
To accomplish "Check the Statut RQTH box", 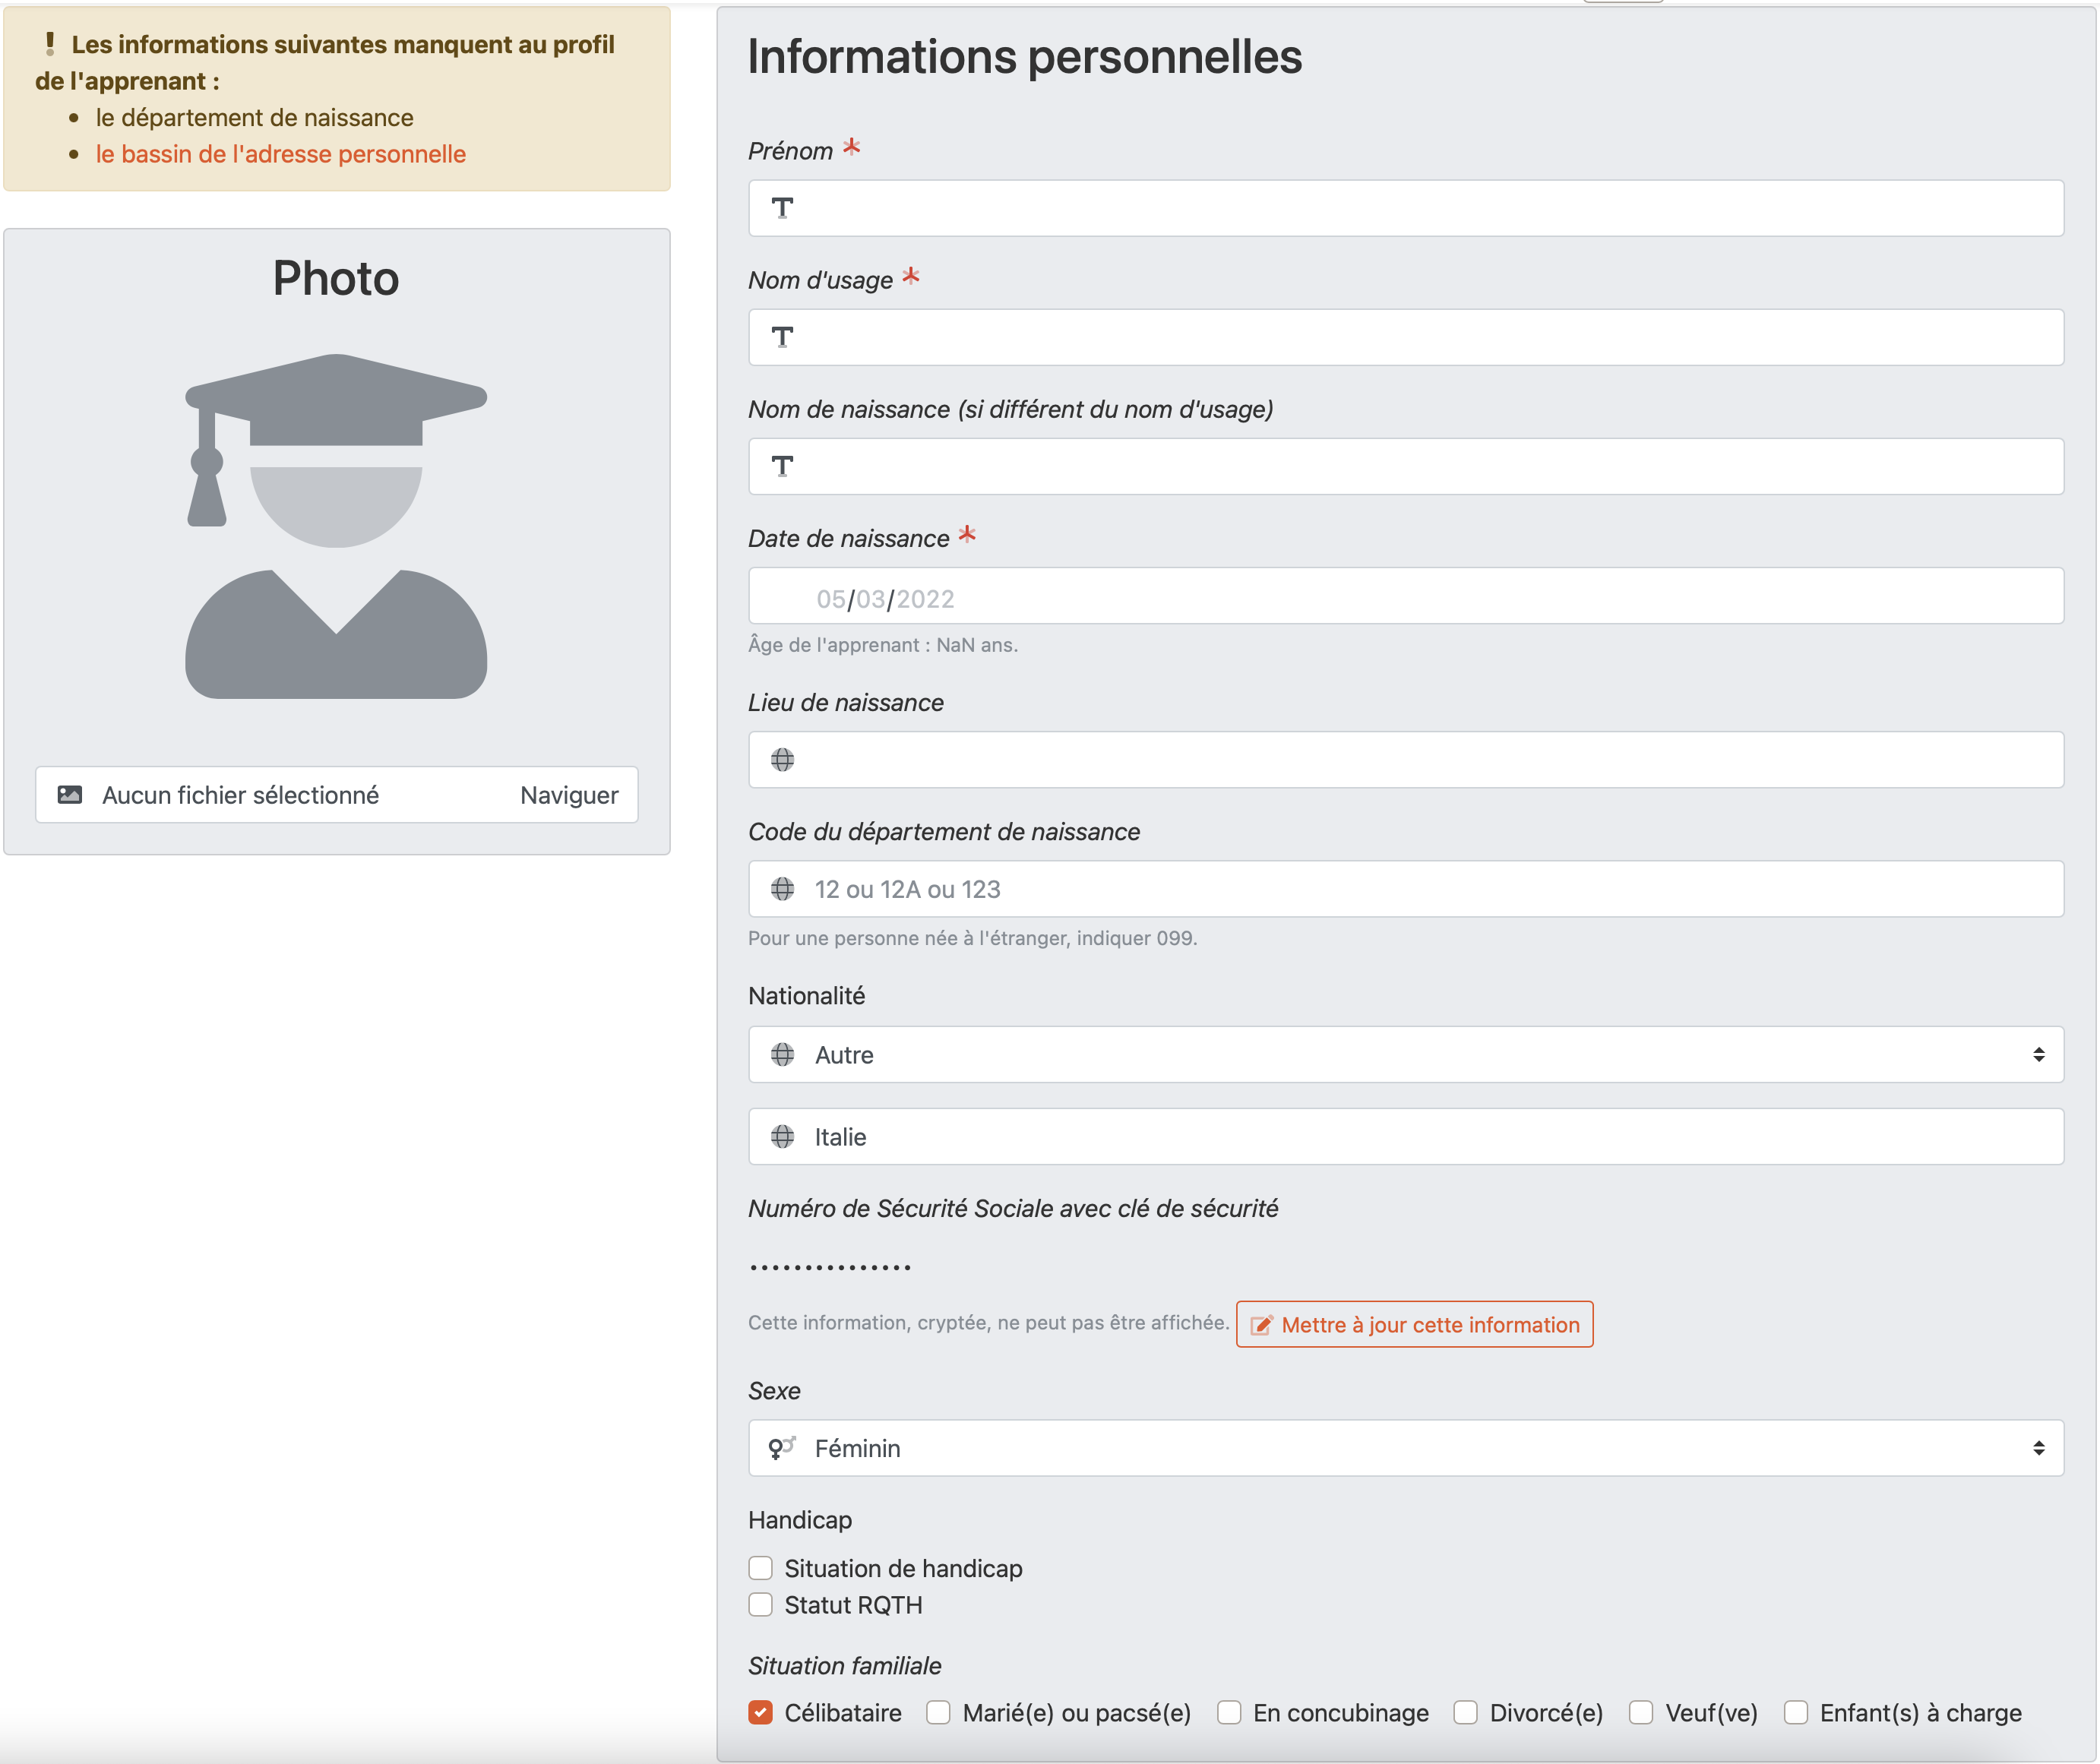I will [761, 1605].
